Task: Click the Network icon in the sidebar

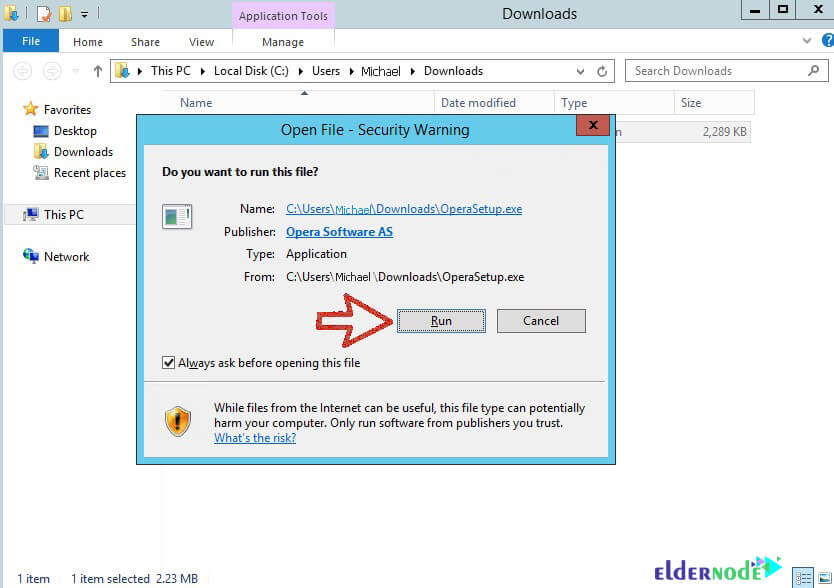Action: pos(31,256)
